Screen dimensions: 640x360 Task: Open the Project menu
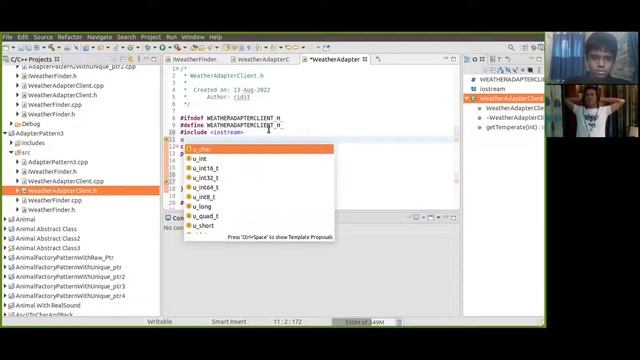coord(151,37)
